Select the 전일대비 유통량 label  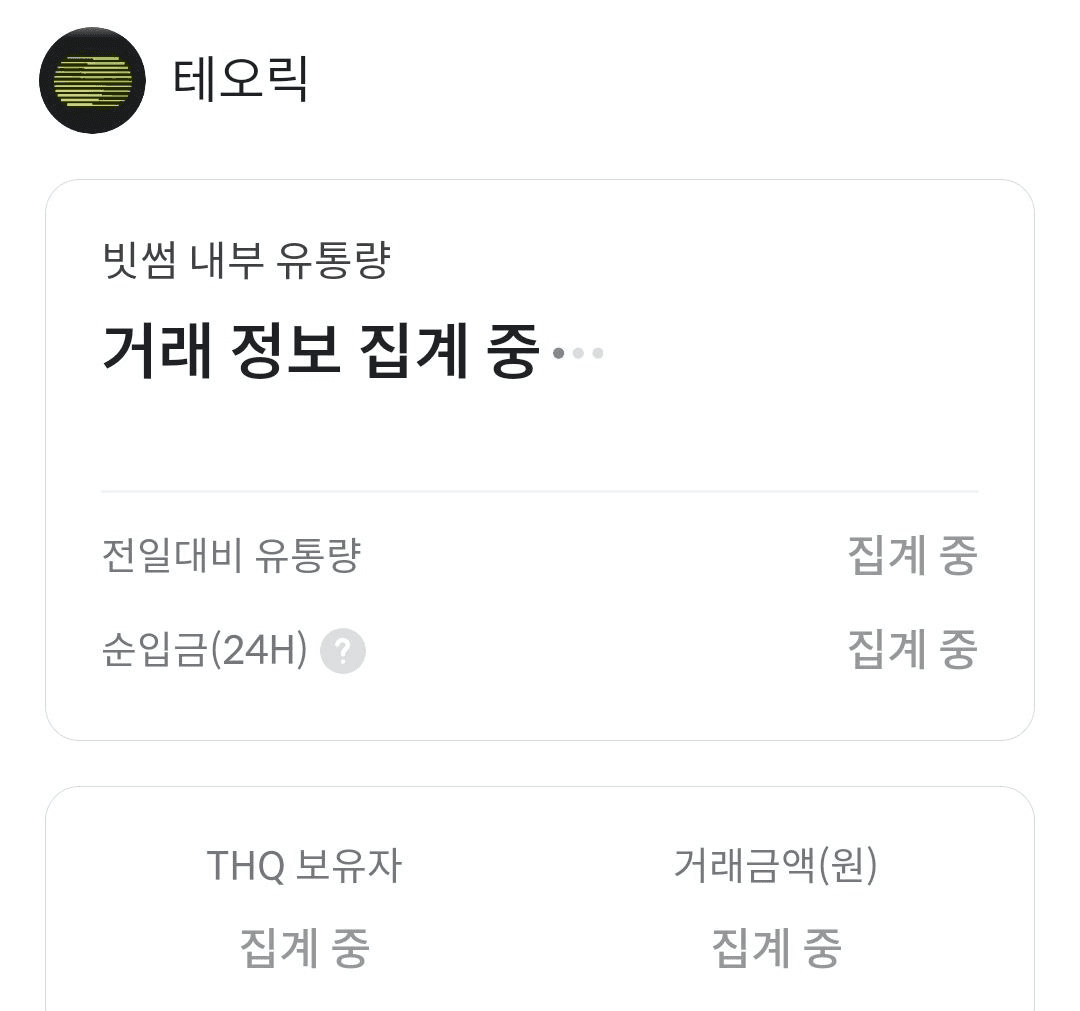click(231, 556)
